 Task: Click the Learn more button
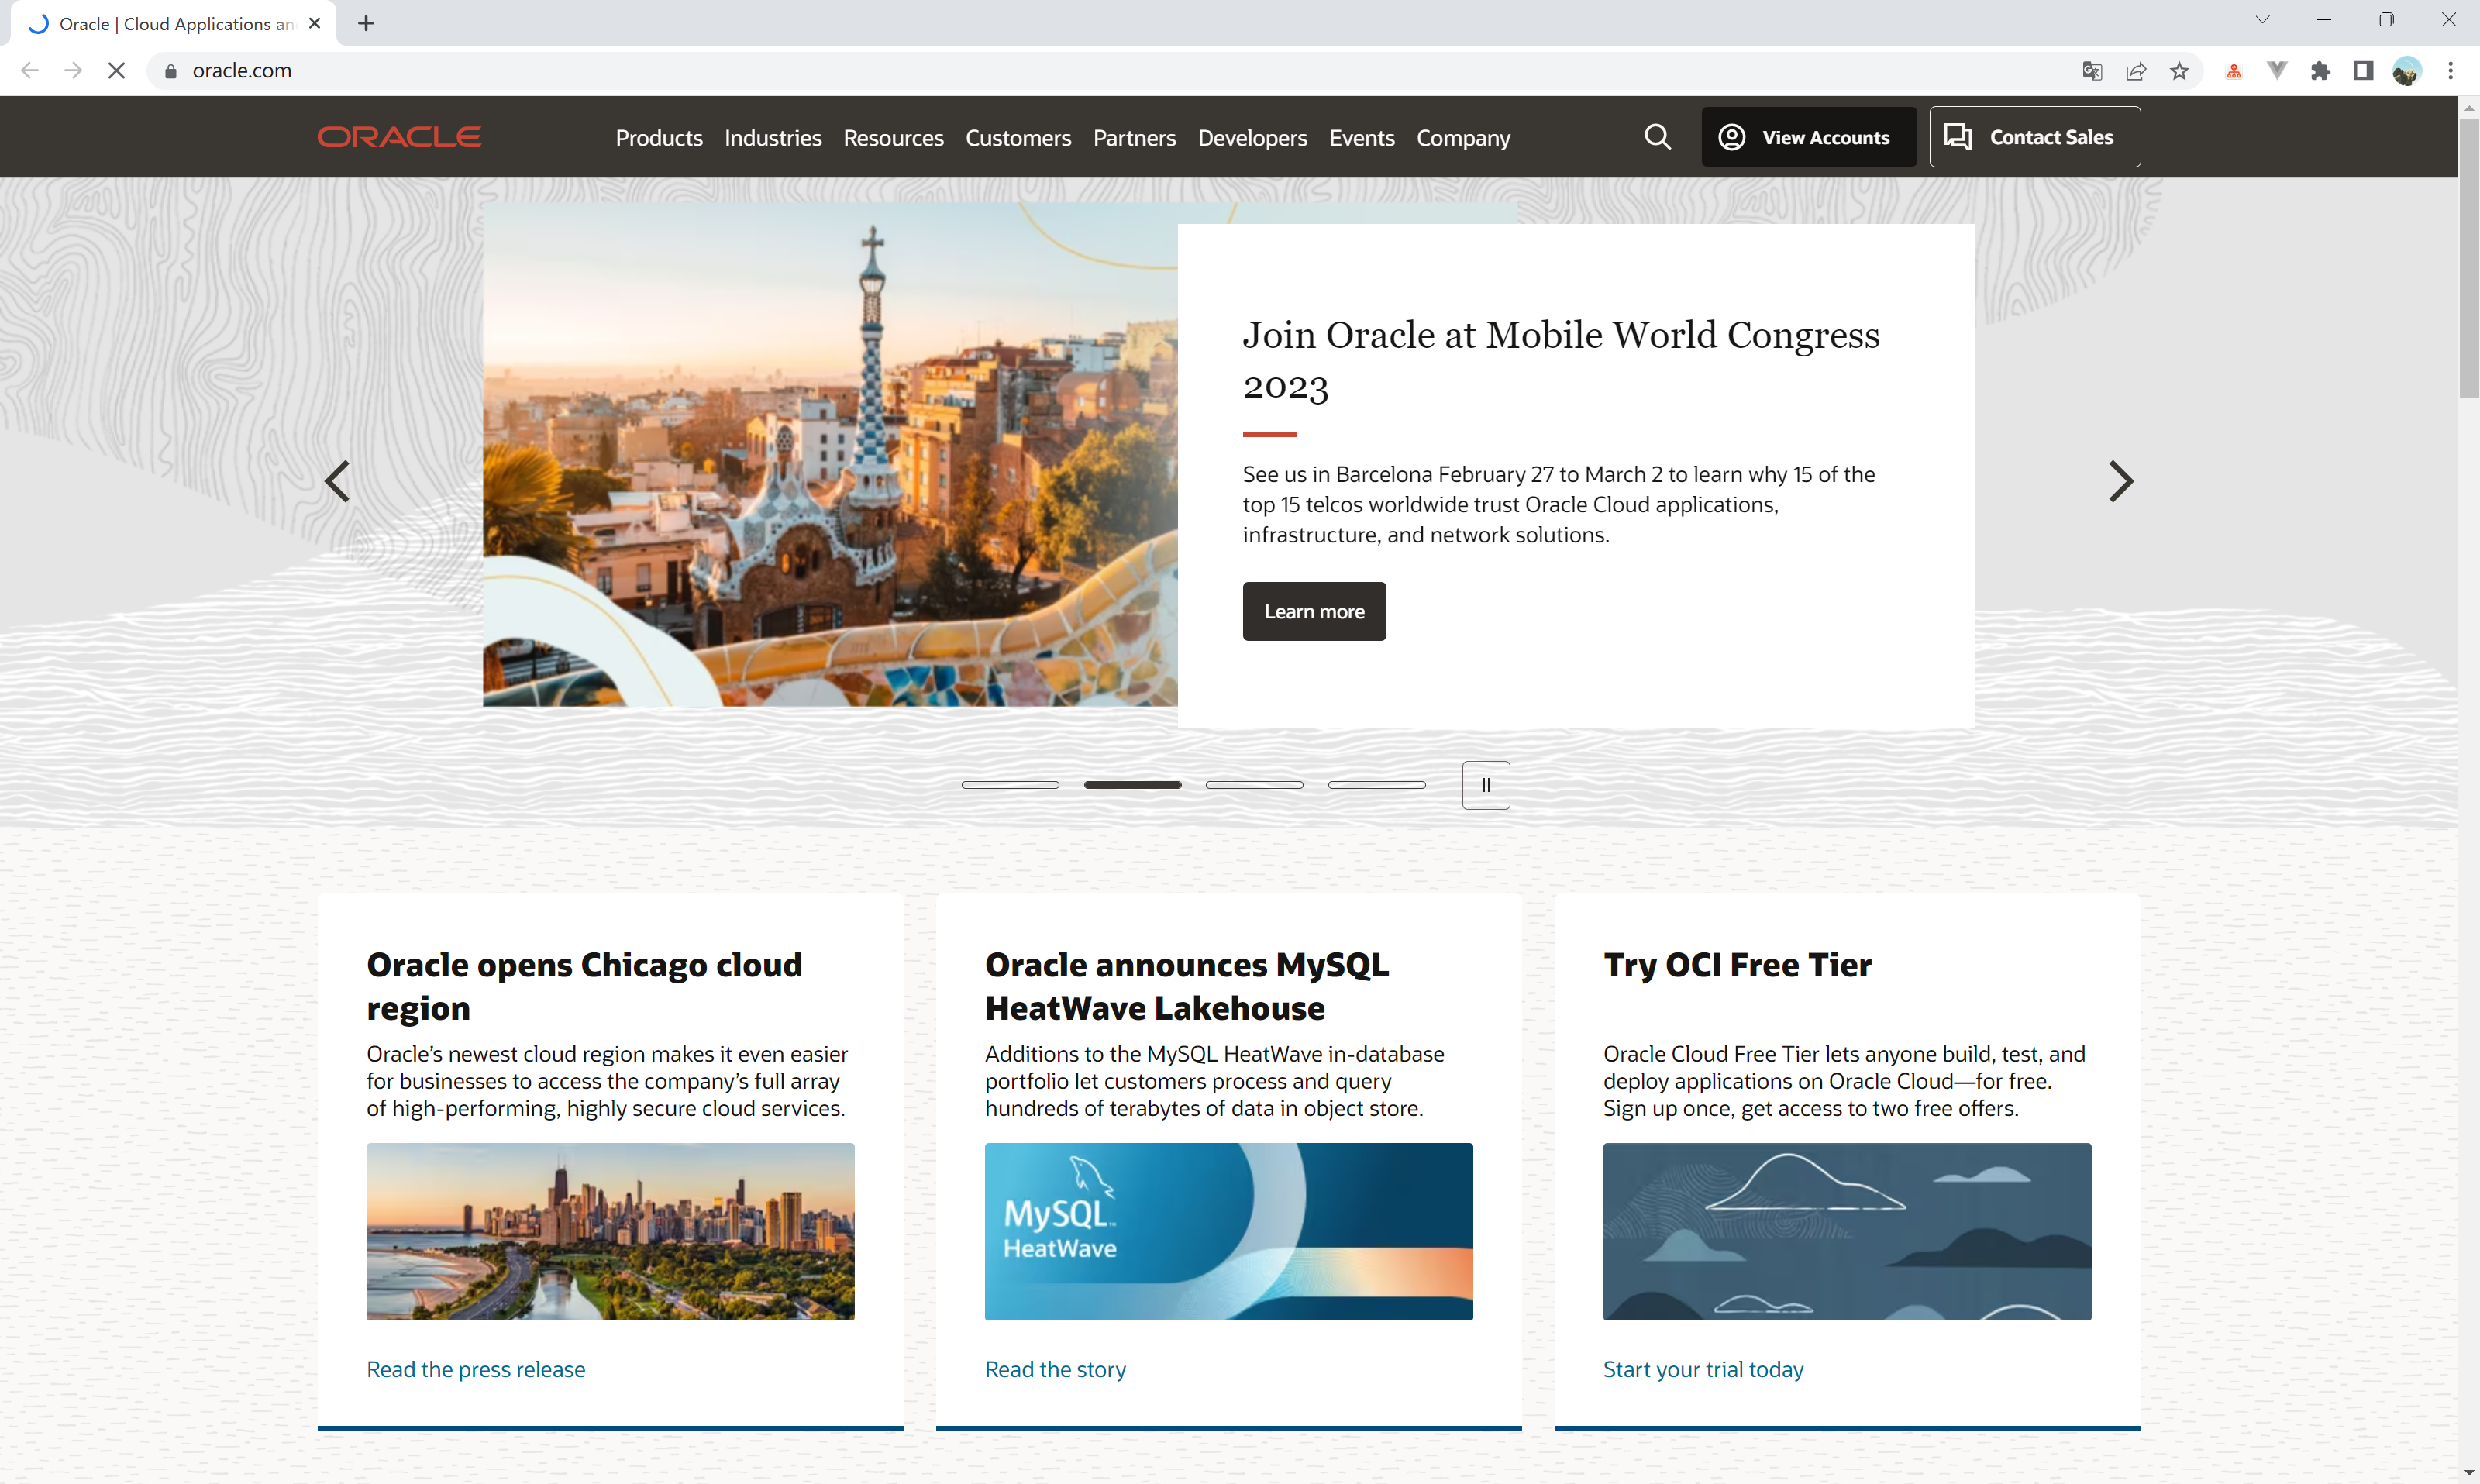1314,611
